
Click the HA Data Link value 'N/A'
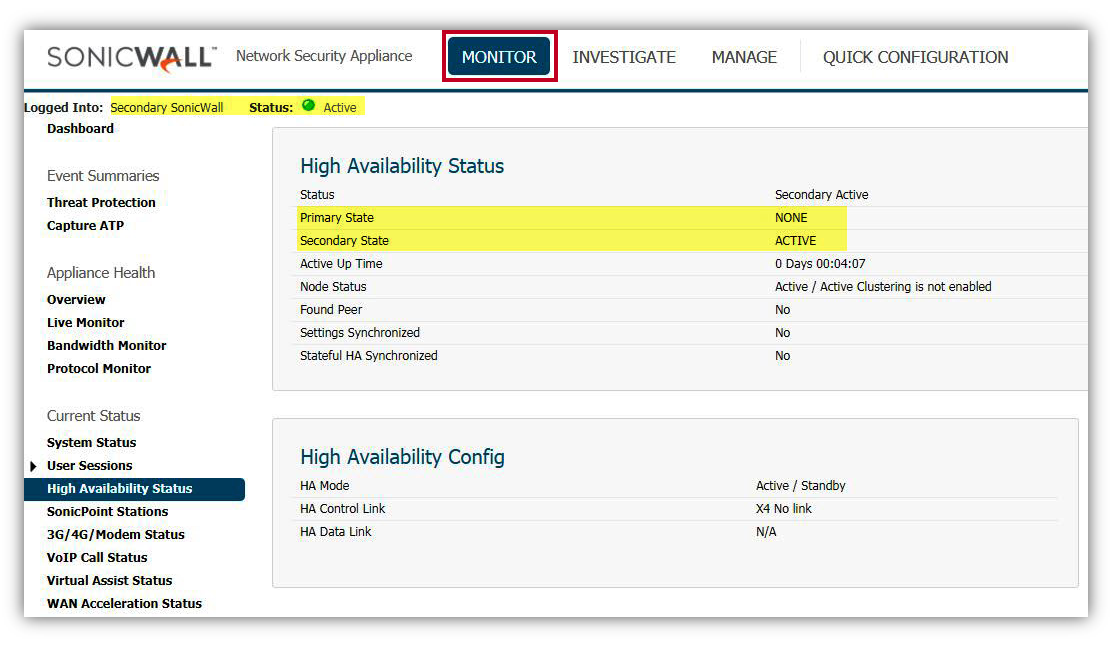tap(766, 532)
